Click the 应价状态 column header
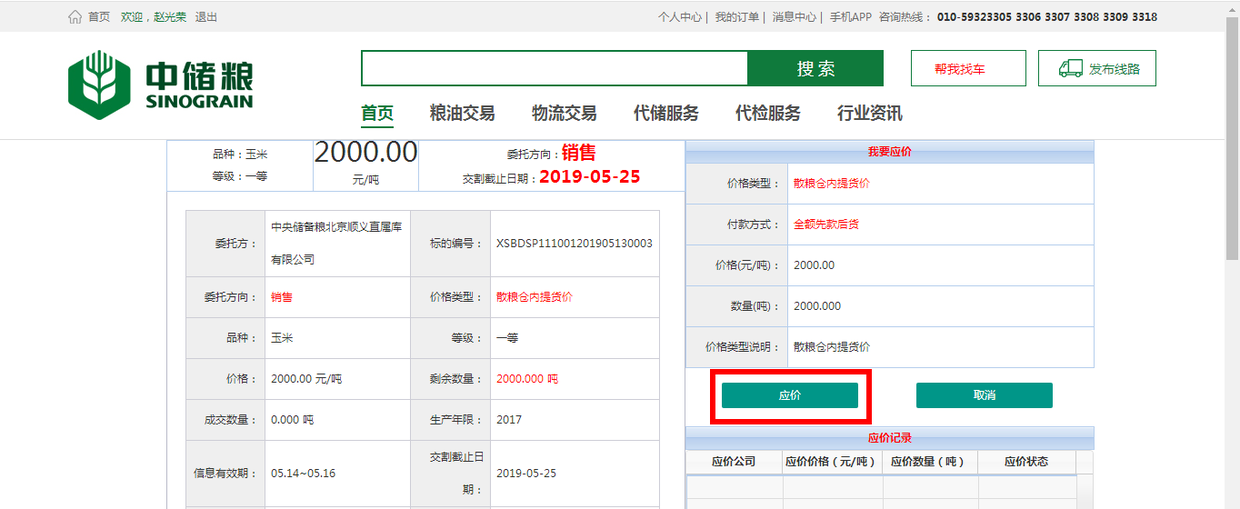 (1026, 462)
